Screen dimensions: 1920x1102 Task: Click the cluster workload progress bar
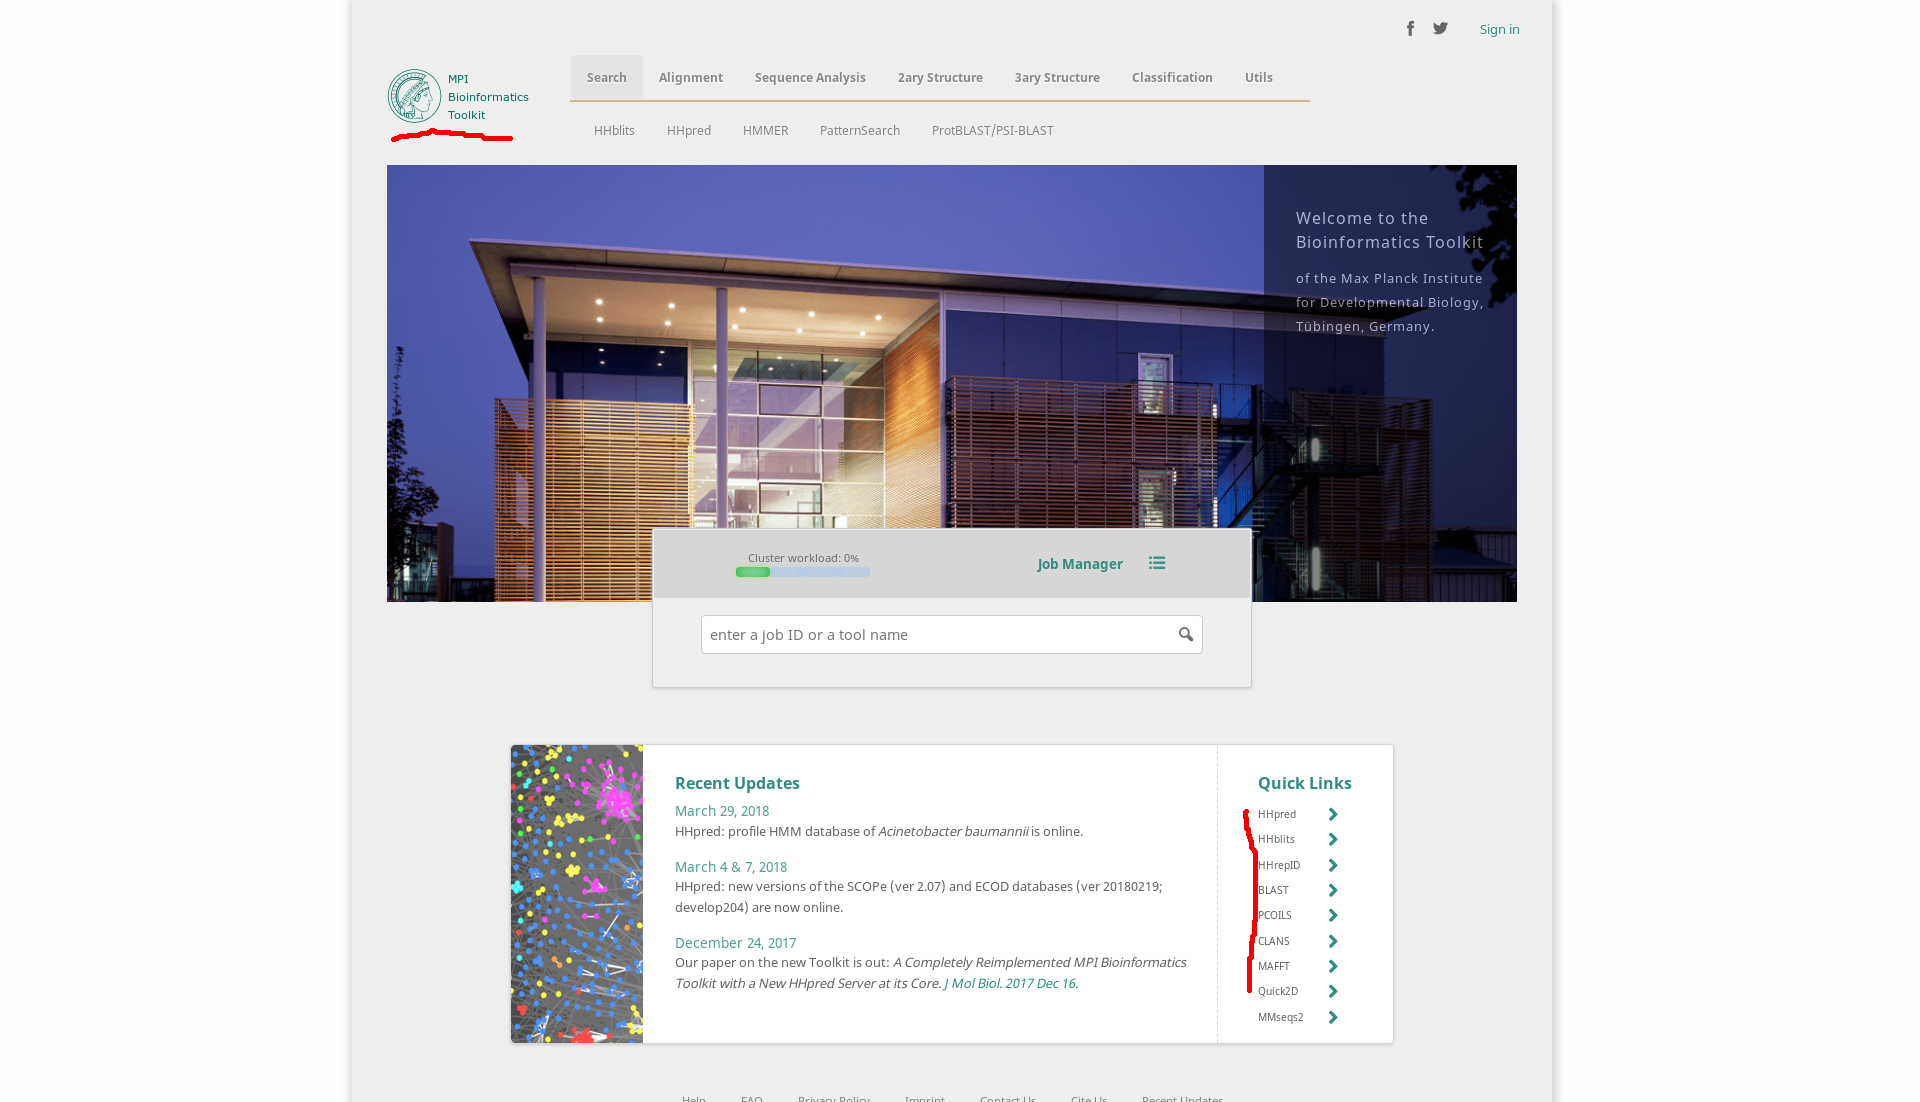tap(803, 573)
